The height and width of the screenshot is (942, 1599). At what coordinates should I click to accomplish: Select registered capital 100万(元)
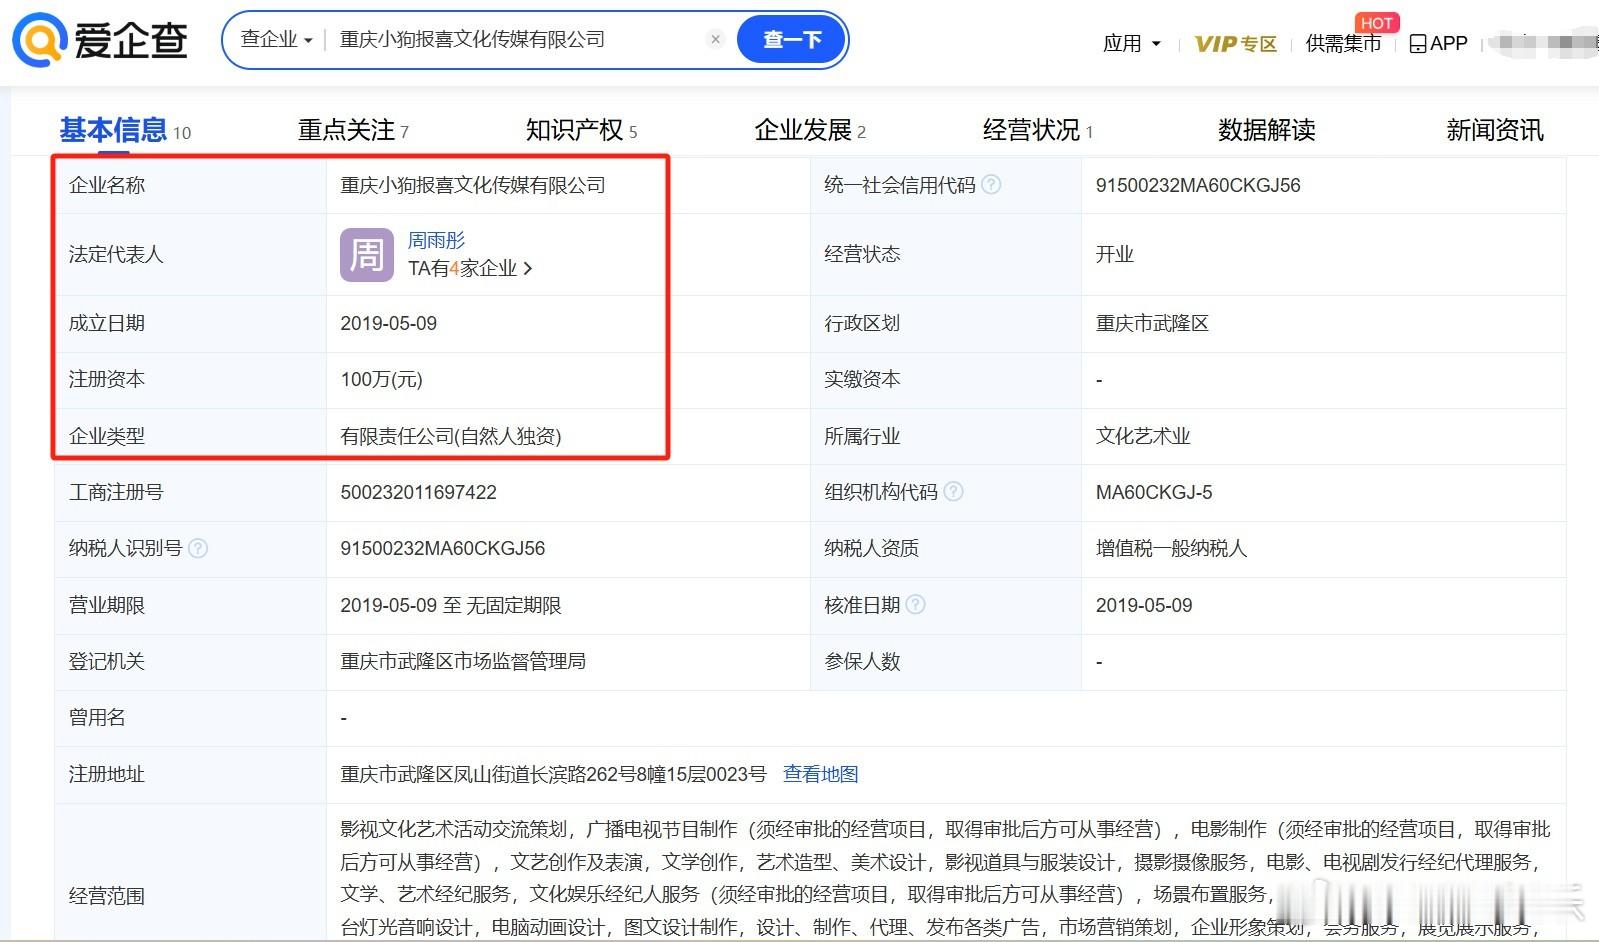[x=381, y=379]
